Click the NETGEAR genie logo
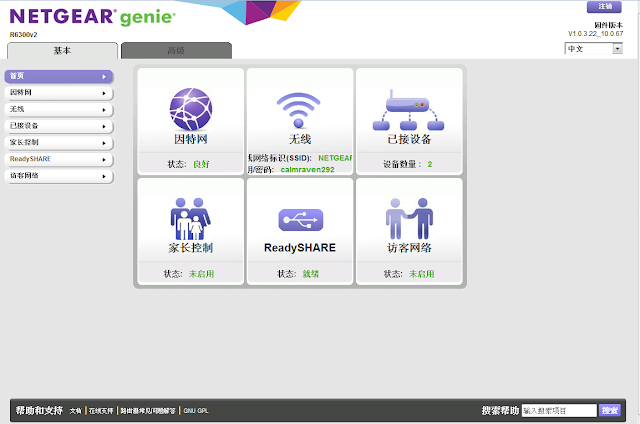640x424 pixels. (93, 17)
